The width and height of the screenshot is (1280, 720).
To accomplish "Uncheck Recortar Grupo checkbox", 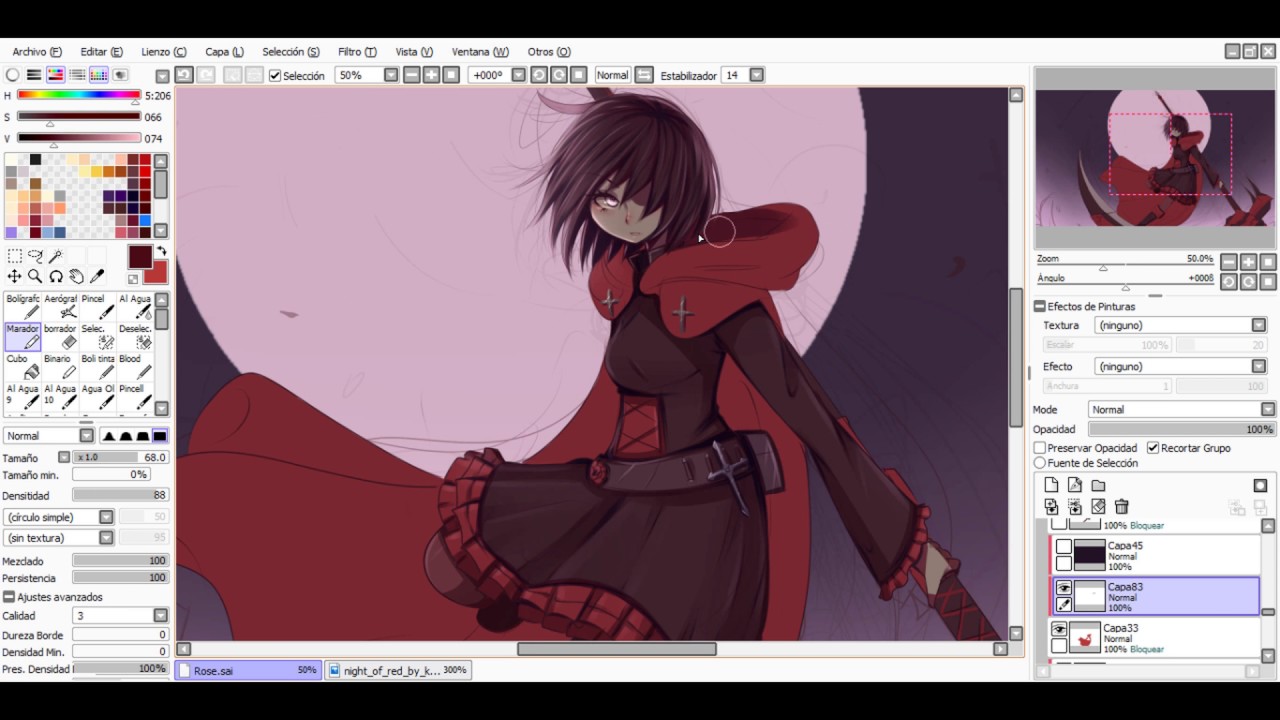I will coord(1153,448).
